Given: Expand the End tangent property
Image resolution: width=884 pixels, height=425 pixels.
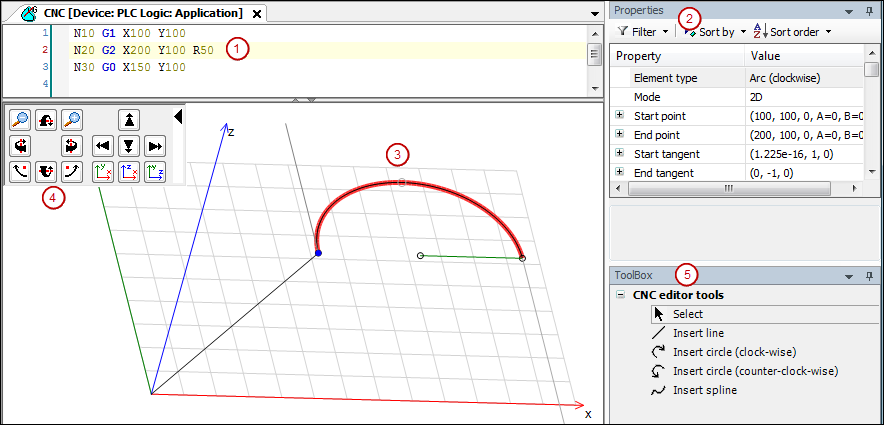Looking at the screenshot, I should click(x=620, y=172).
